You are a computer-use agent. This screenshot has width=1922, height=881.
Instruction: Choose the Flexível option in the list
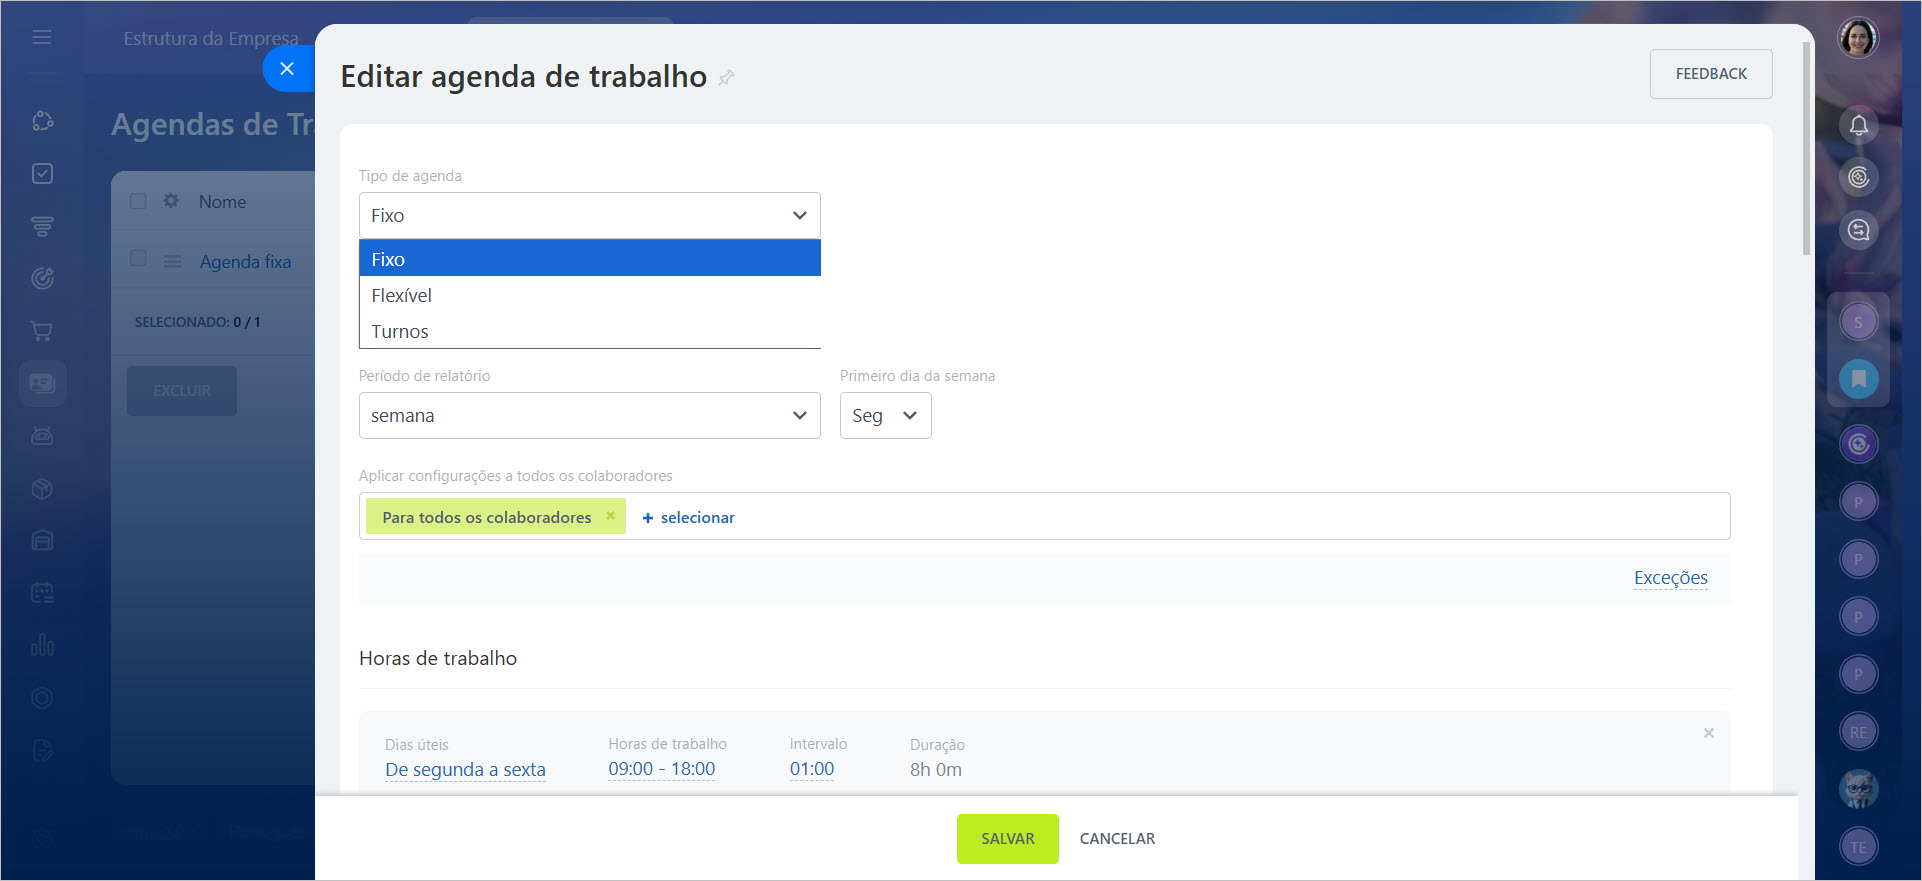[590, 295]
